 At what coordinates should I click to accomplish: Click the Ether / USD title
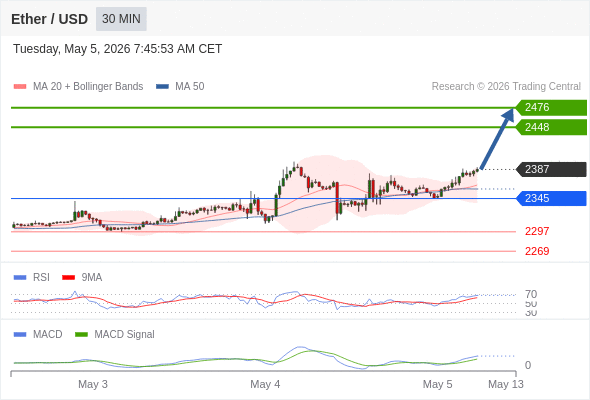pyautogui.click(x=49, y=19)
